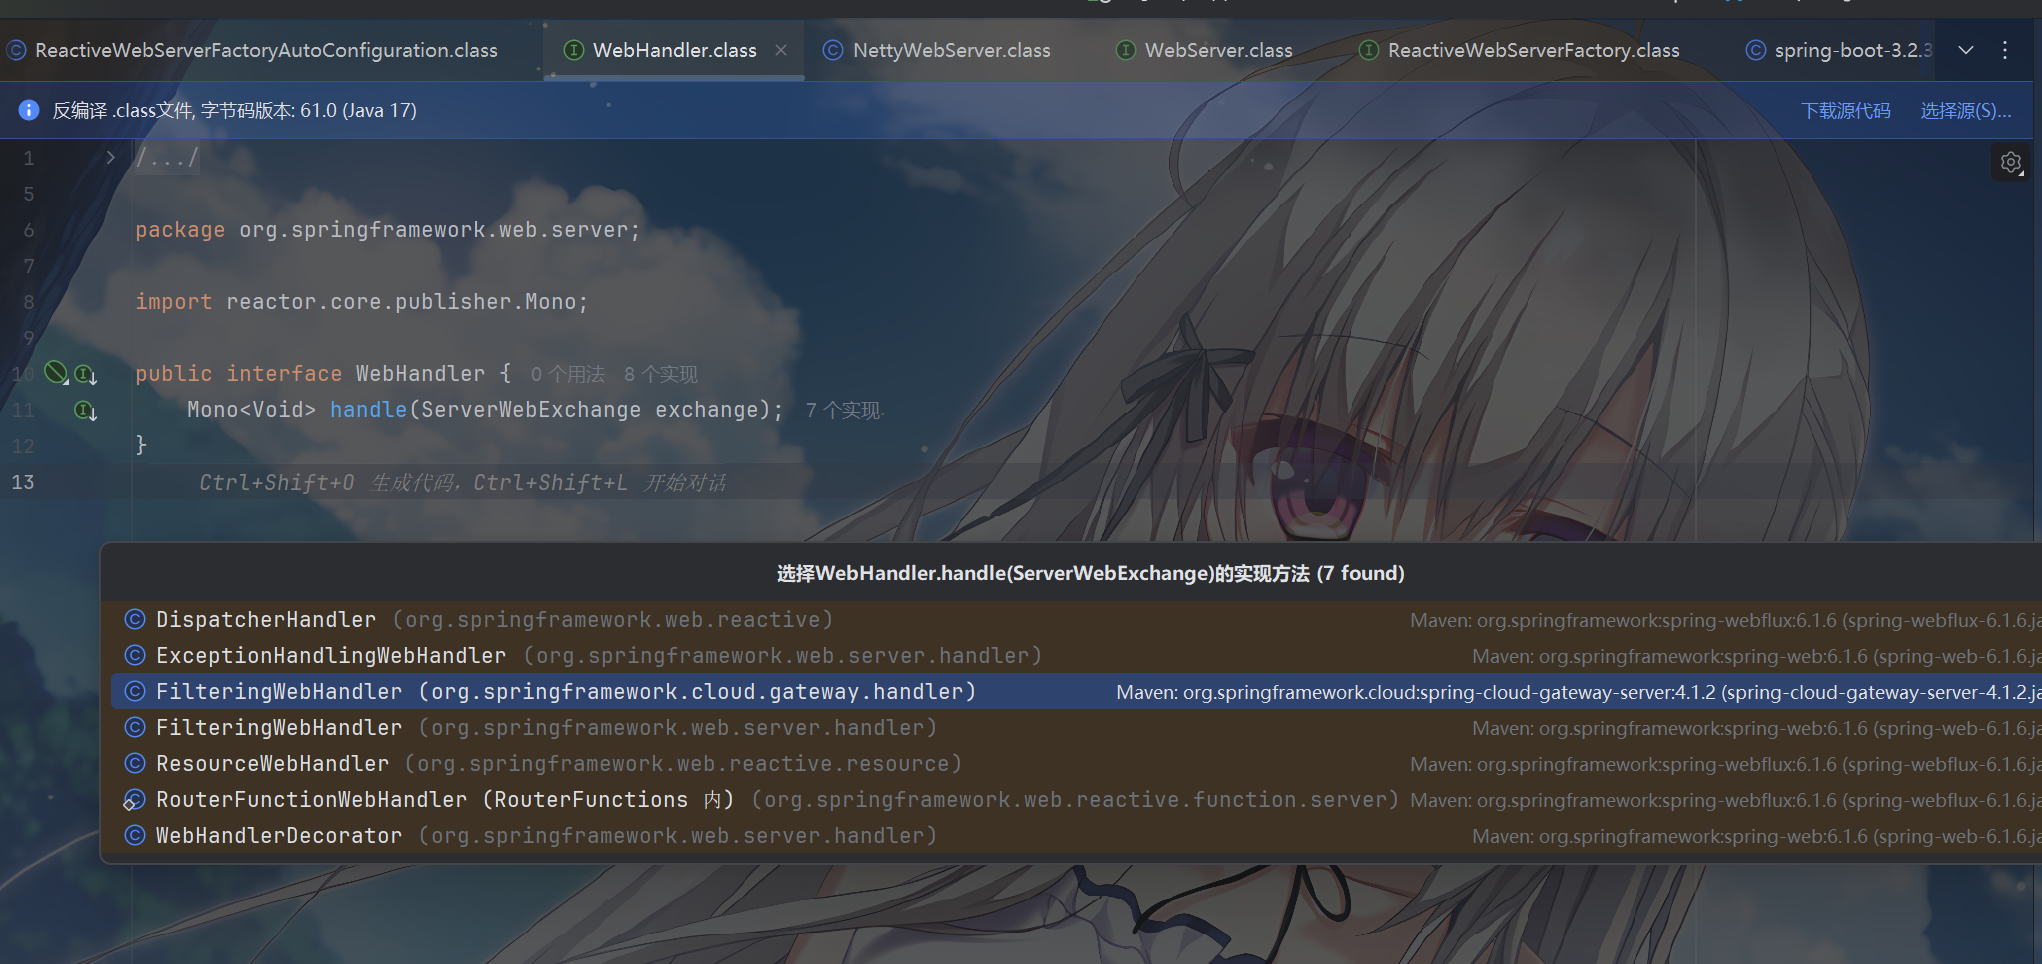The height and width of the screenshot is (964, 2042).
Task: Open the editor tabs more-options menu
Action: coord(2005,50)
